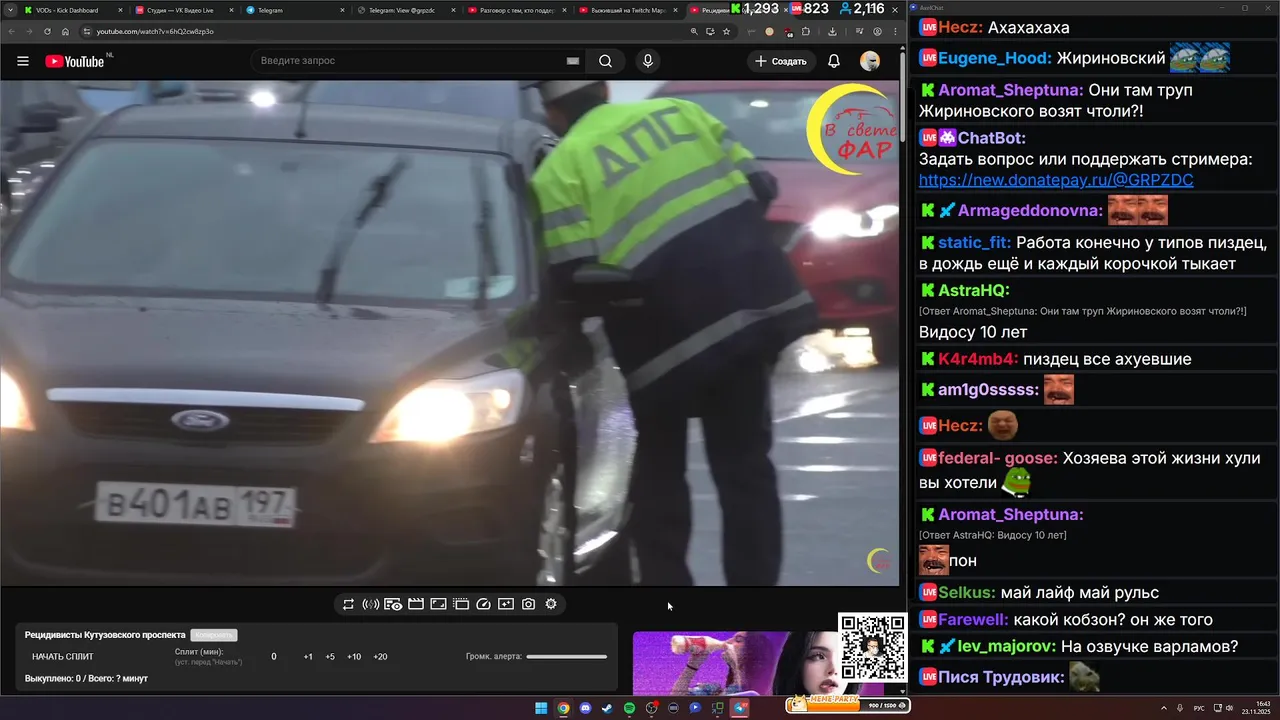Viewport: 1280px width, 720px height.
Task: Click the K4r4mb4 username in chat
Action: click(x=978, y=359)
